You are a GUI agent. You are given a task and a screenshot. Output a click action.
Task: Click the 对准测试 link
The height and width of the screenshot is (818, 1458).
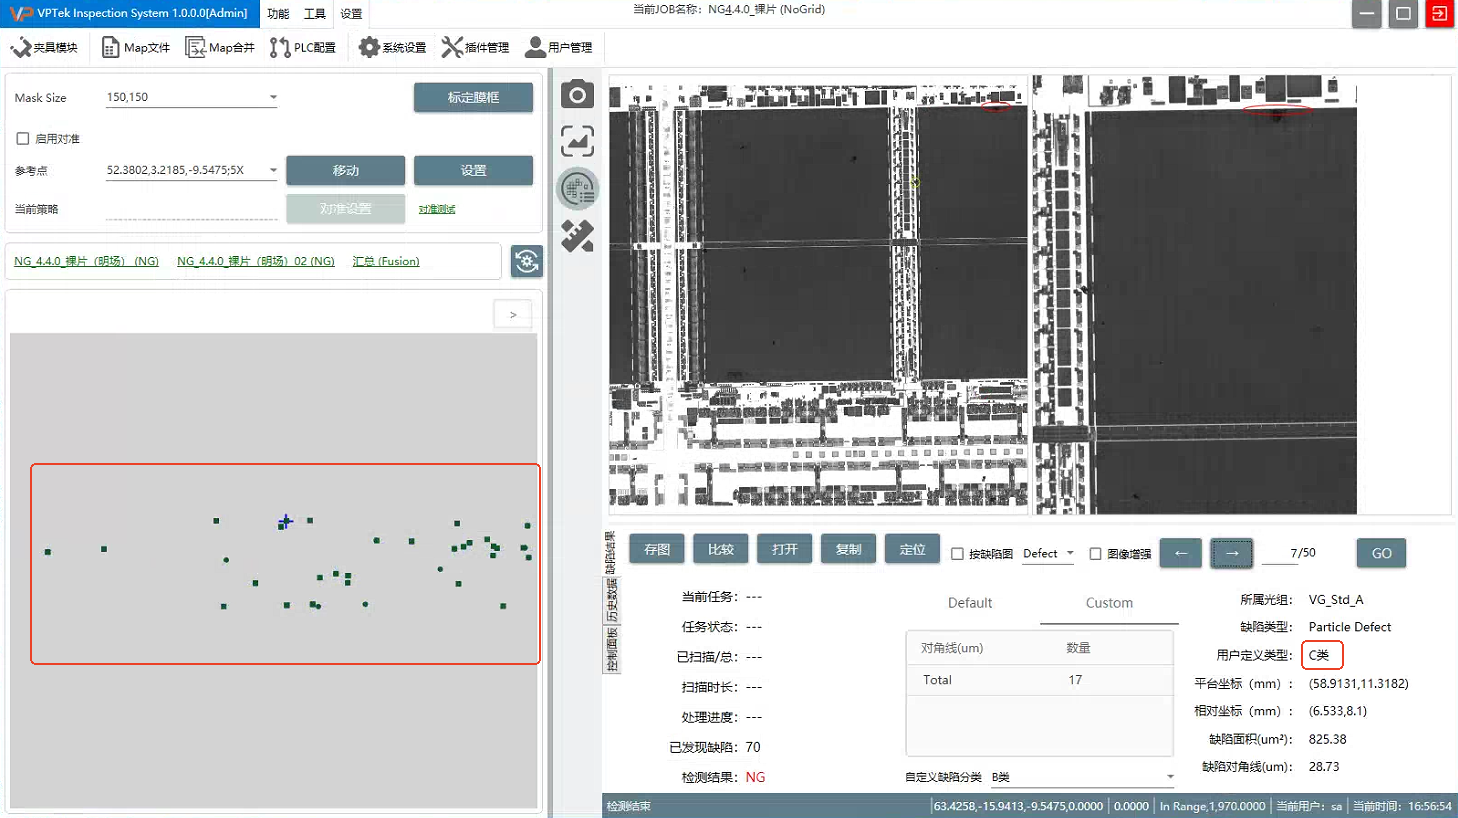(437, 209)
